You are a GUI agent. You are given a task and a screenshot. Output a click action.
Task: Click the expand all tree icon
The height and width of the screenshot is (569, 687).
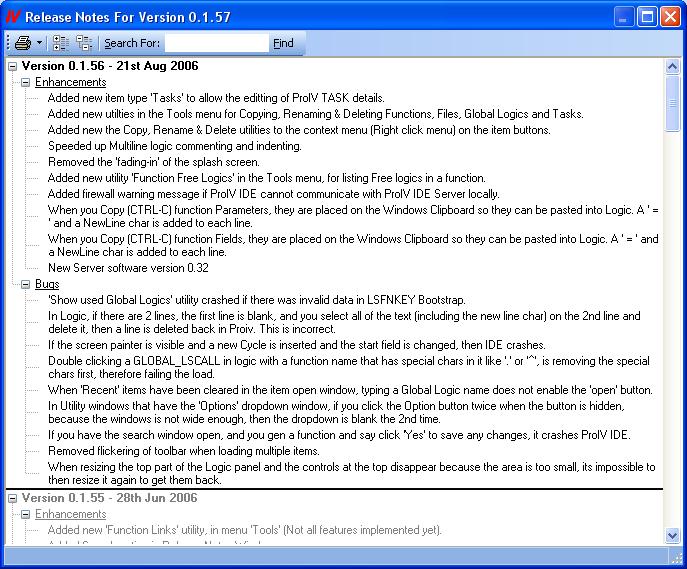tap(60, 43)
